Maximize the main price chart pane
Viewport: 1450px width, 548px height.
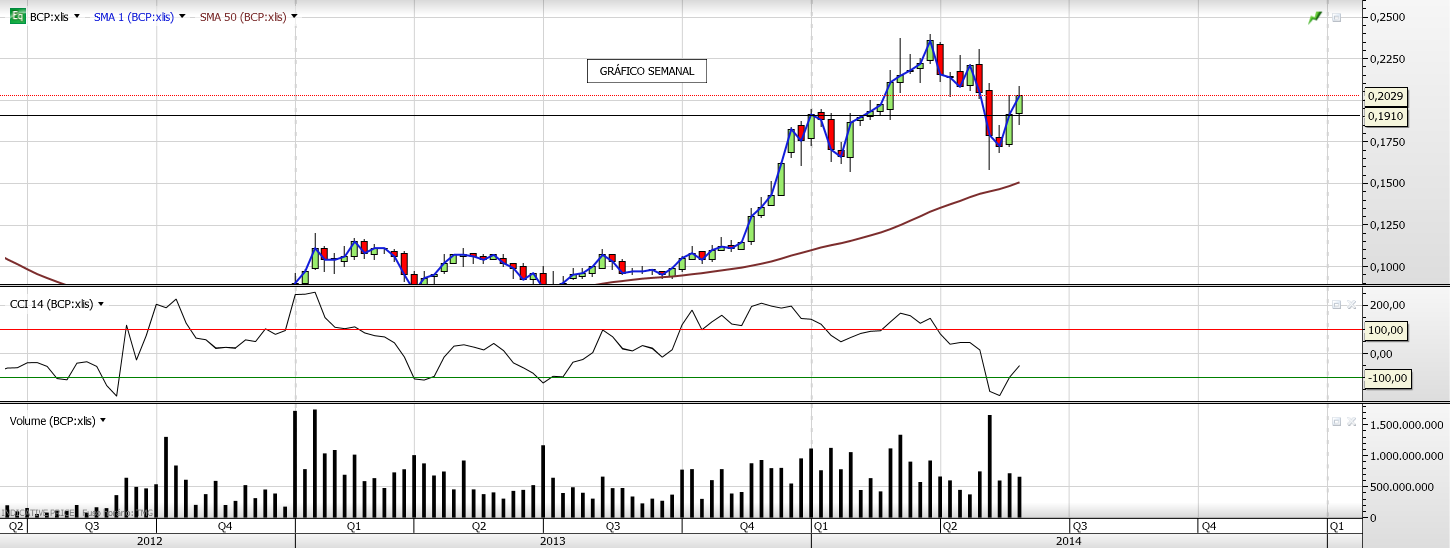(x=1336, y=17)
